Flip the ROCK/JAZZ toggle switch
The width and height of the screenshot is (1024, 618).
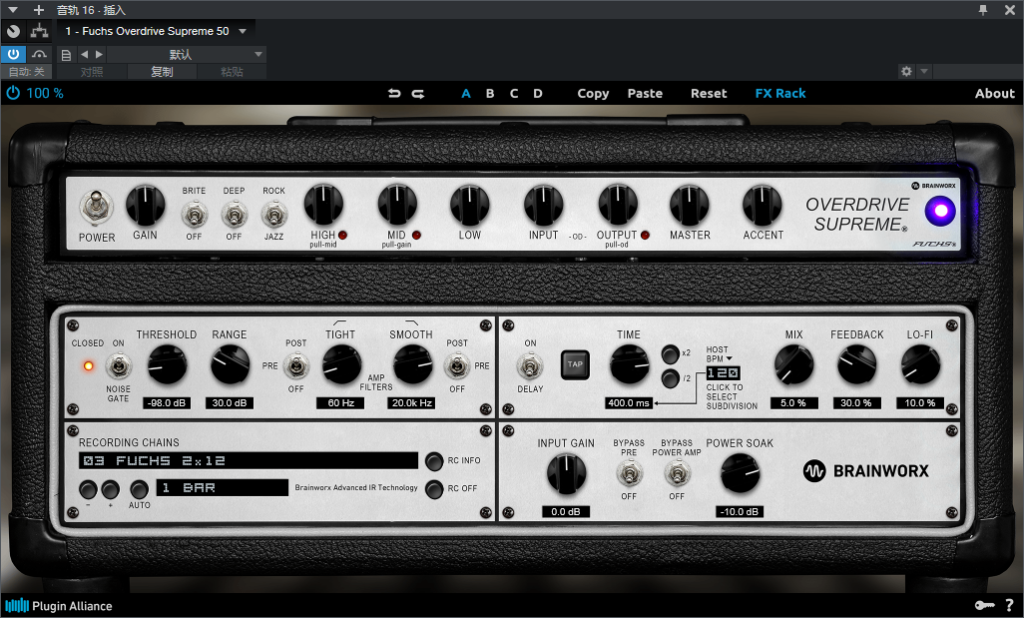click(274, 214)
